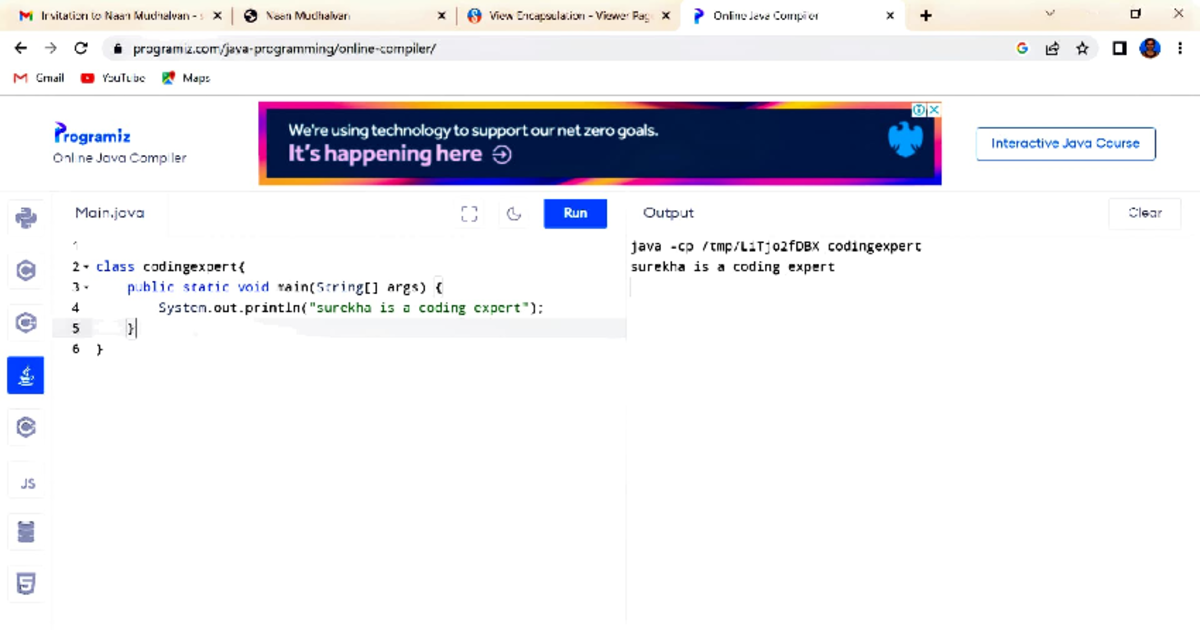1200x630 pixels.
Task: Go forward in browser history
Action: coord(51,48)
